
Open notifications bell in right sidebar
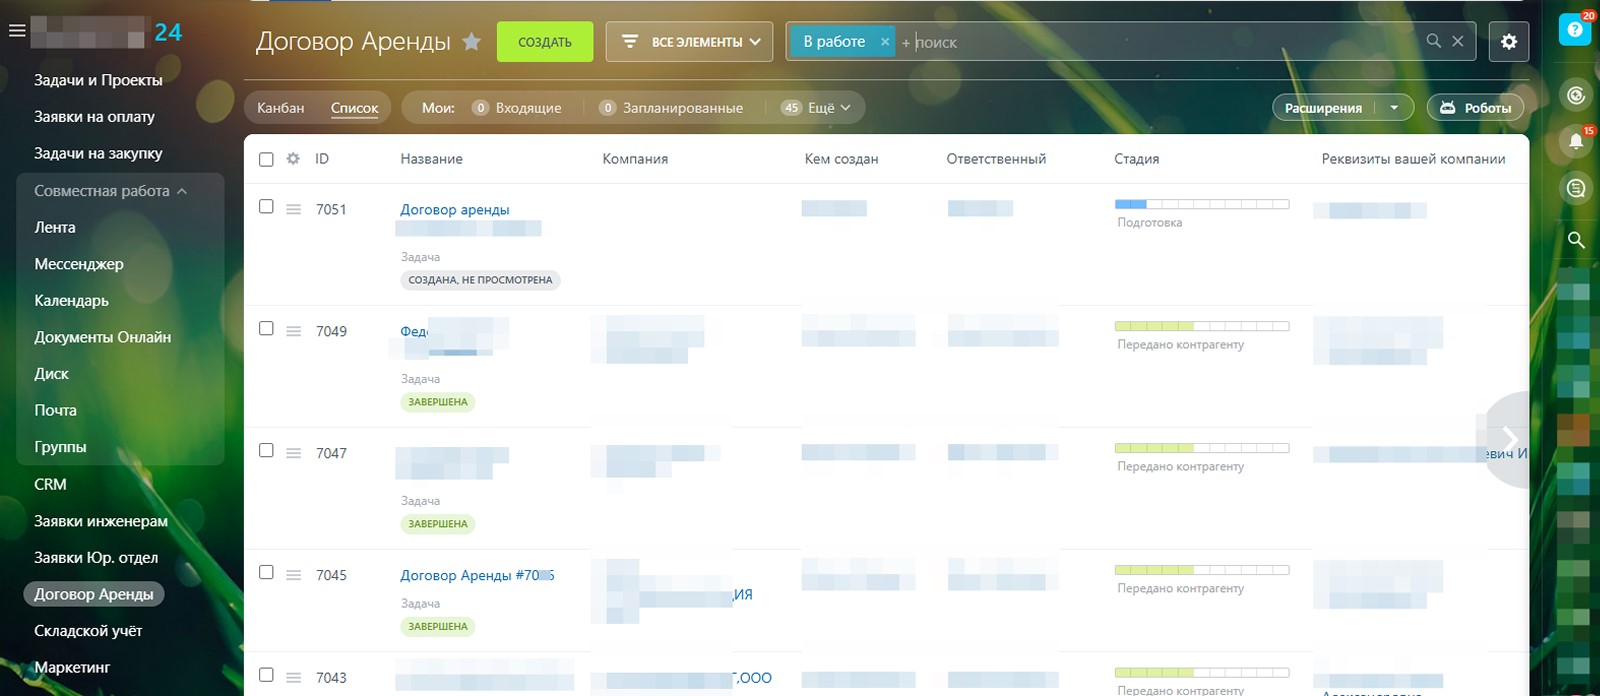1576,141
